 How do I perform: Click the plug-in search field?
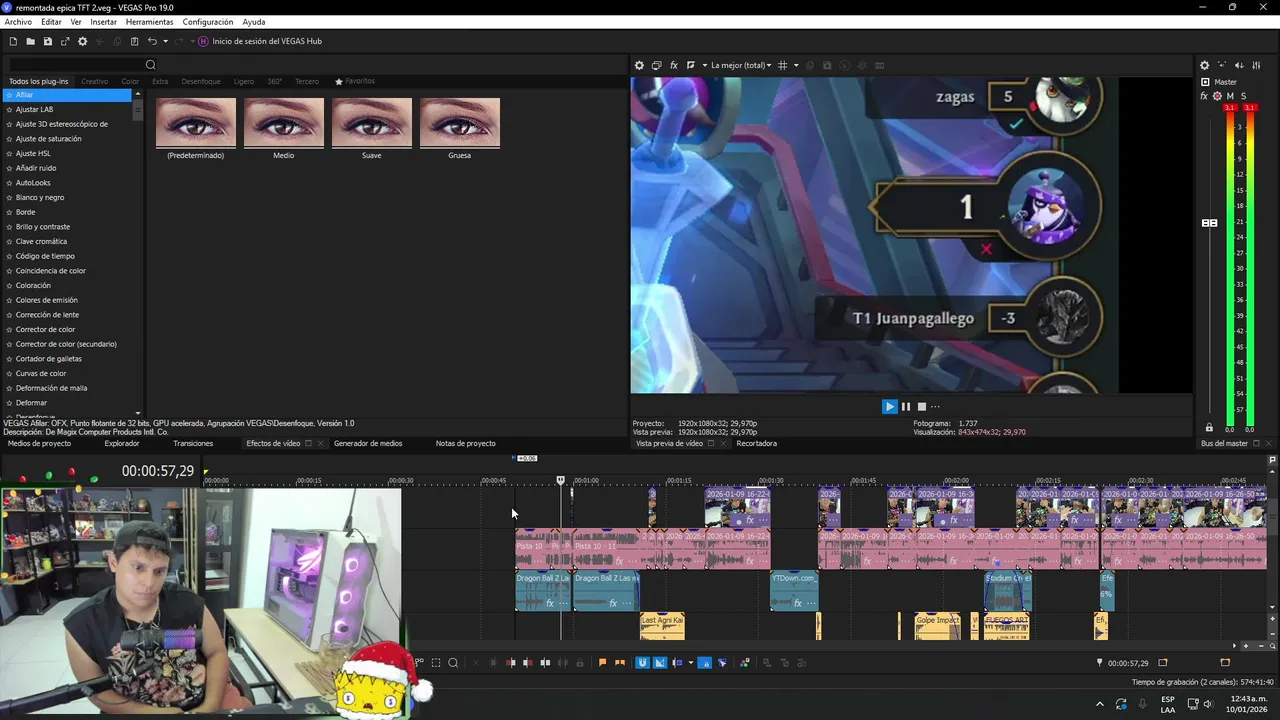point(76,65)
